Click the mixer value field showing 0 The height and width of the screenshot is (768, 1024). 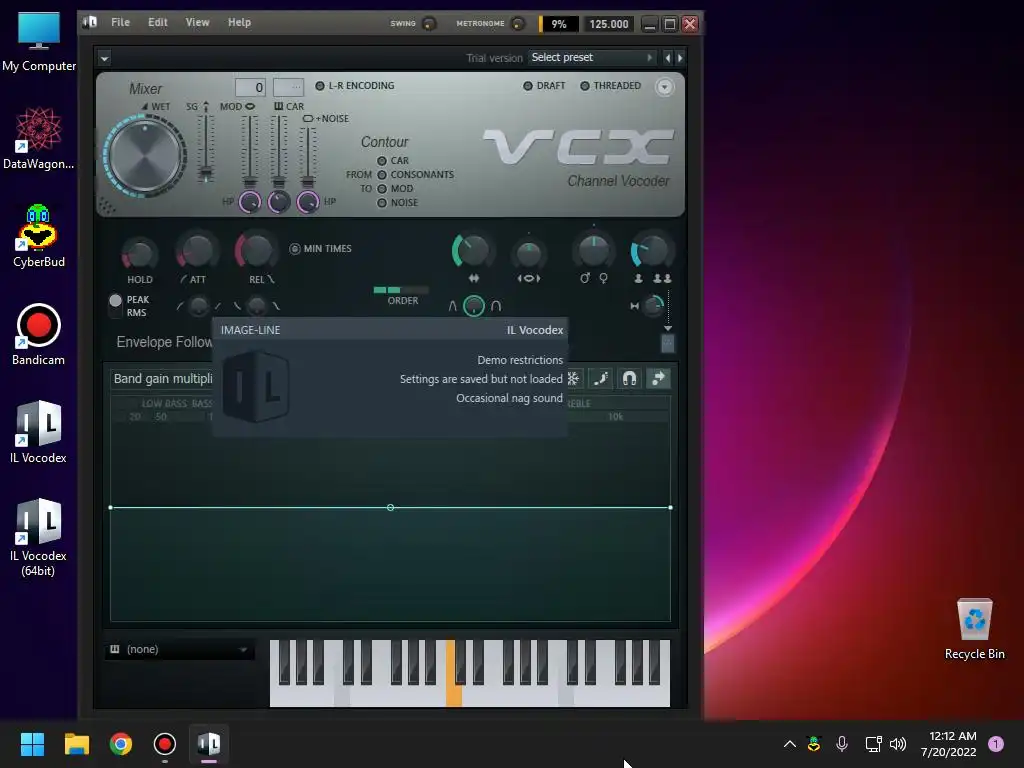pyautogui.click(x=250, y=88)
